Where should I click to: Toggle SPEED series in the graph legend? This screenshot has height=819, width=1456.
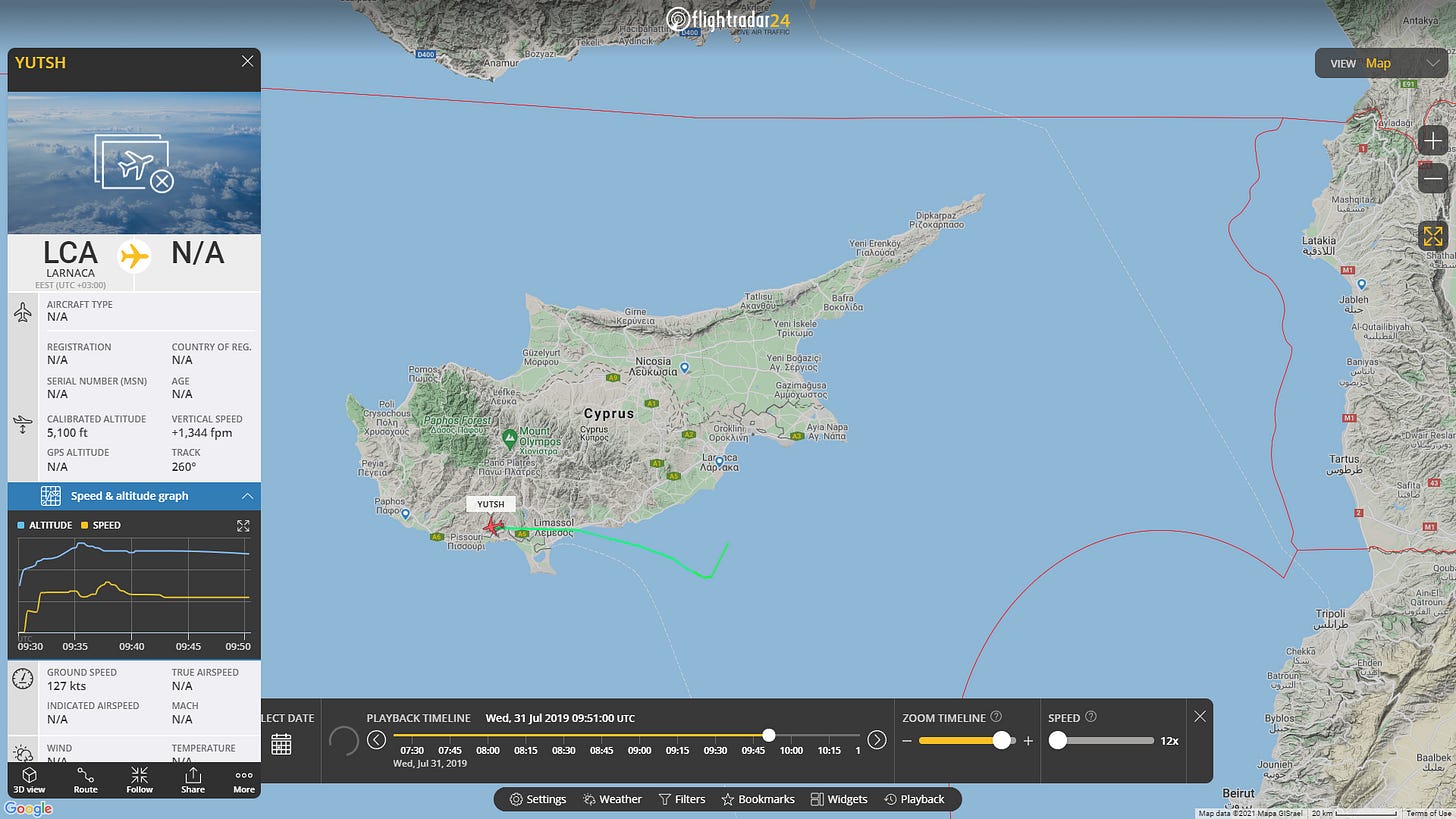pos(100,525)
